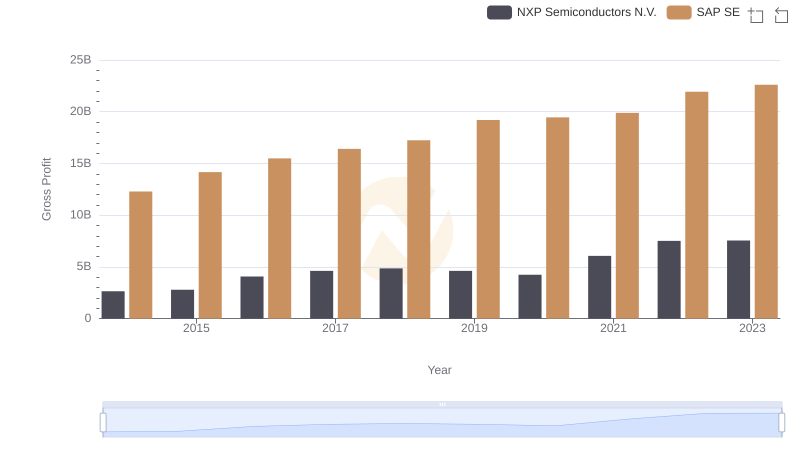
Task: Click the x-axis label 2017
Action: click(335, 328)
